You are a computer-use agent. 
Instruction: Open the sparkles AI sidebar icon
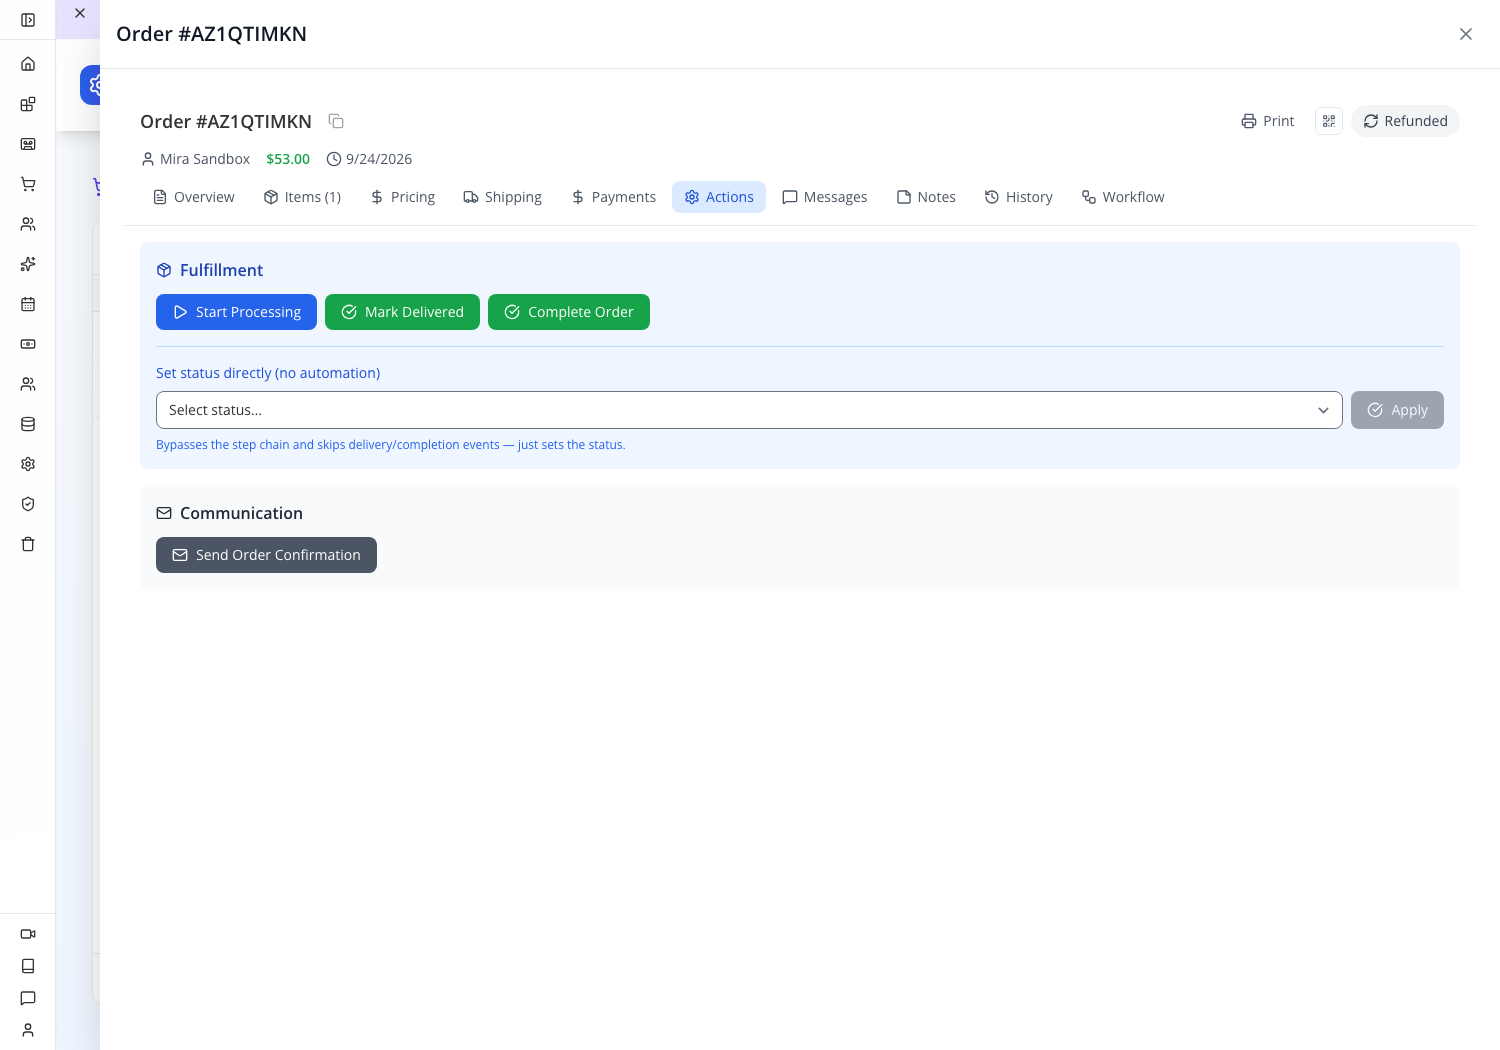point(28,264)
